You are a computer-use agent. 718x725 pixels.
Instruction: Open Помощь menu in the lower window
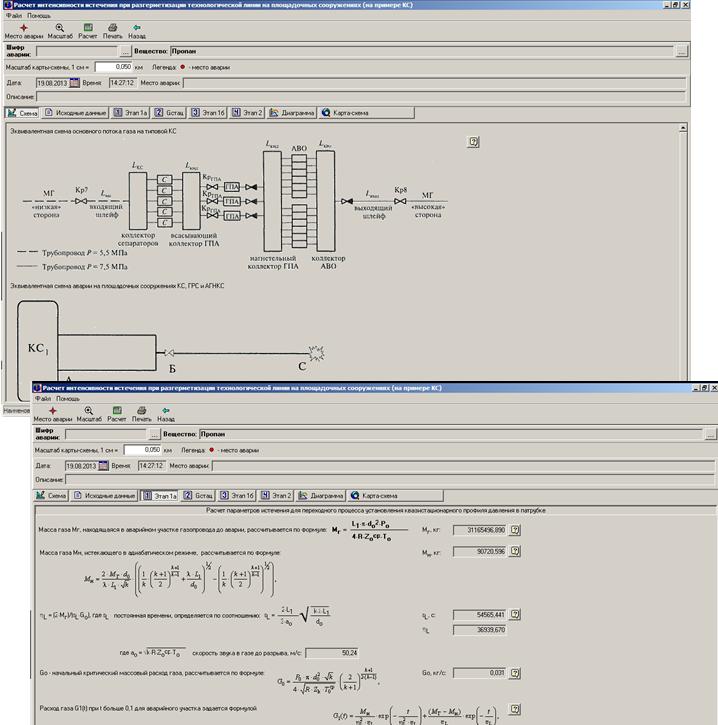pos(69,398)
